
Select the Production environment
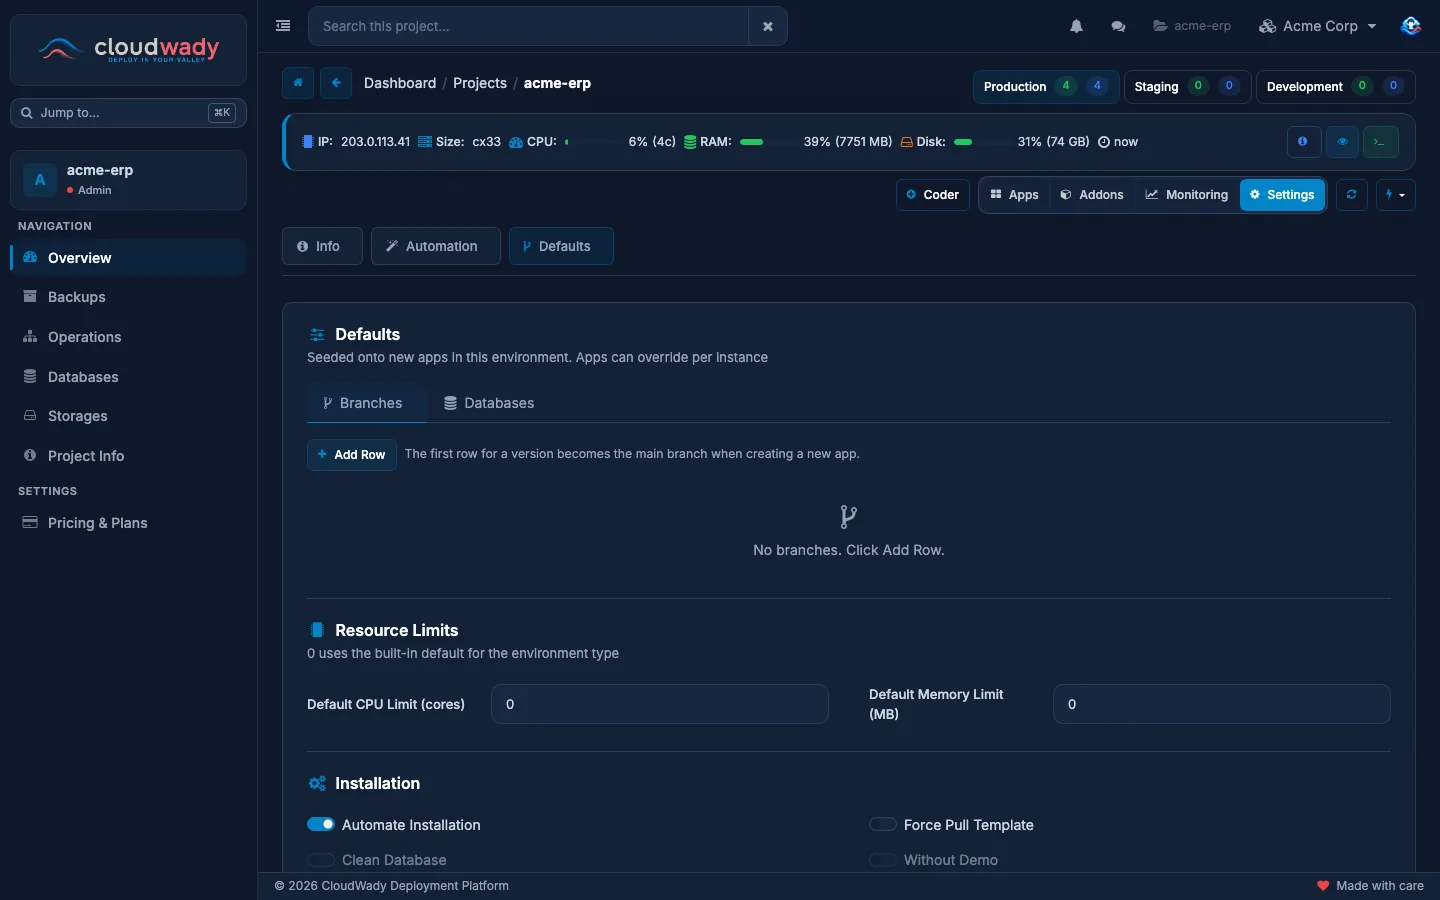1045,86
